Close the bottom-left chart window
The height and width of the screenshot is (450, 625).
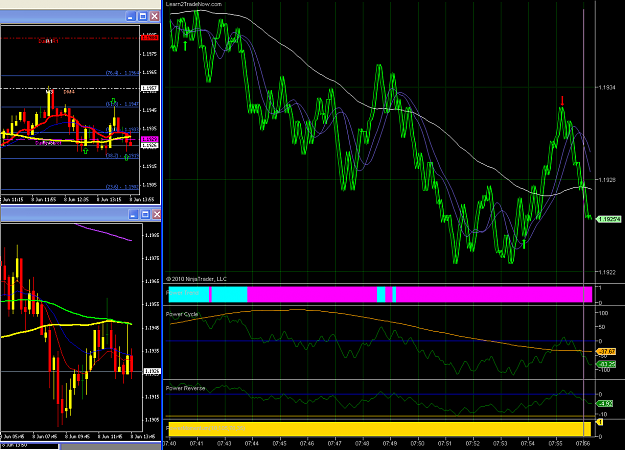[157, 214]
